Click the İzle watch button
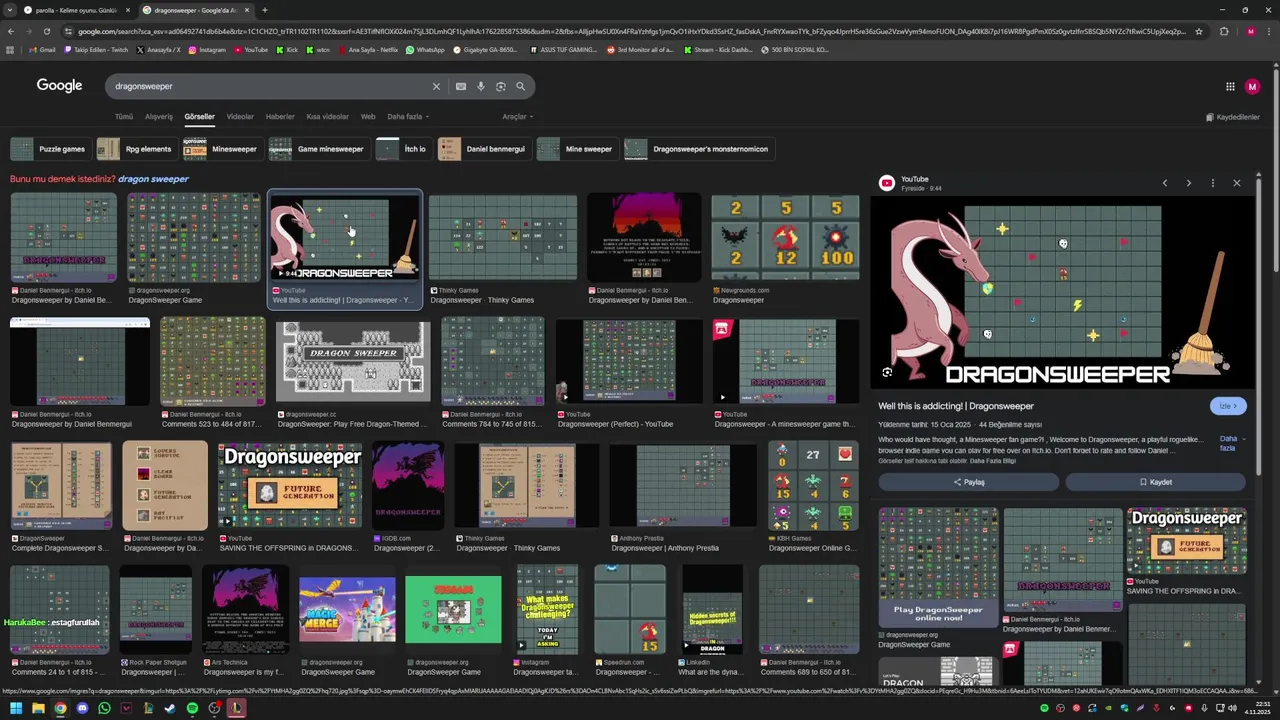This screenshot has width=1280, height=720. point(1228,406)
